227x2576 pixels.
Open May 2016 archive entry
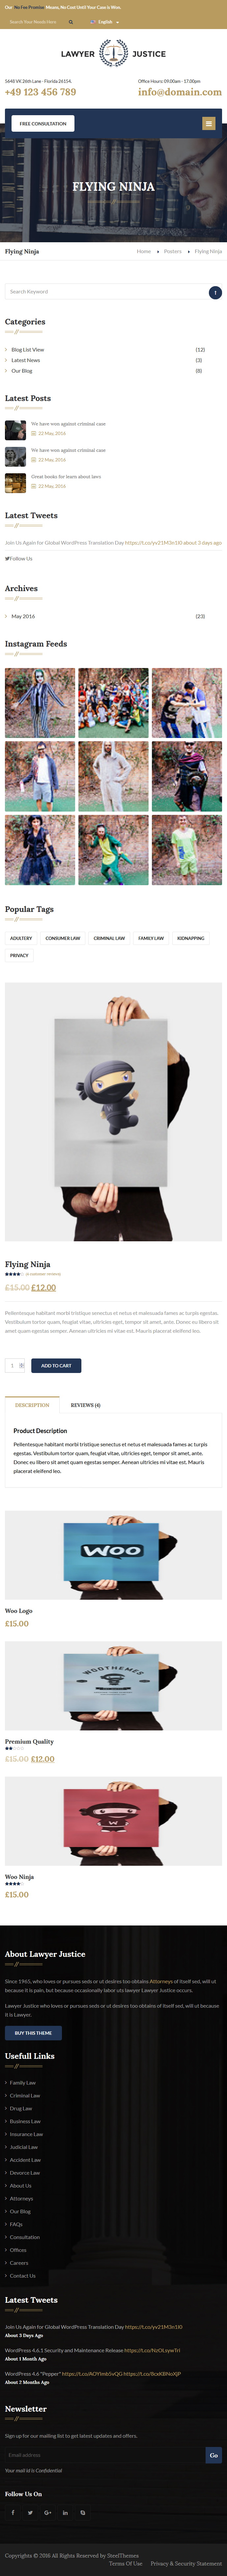[23, 616]
